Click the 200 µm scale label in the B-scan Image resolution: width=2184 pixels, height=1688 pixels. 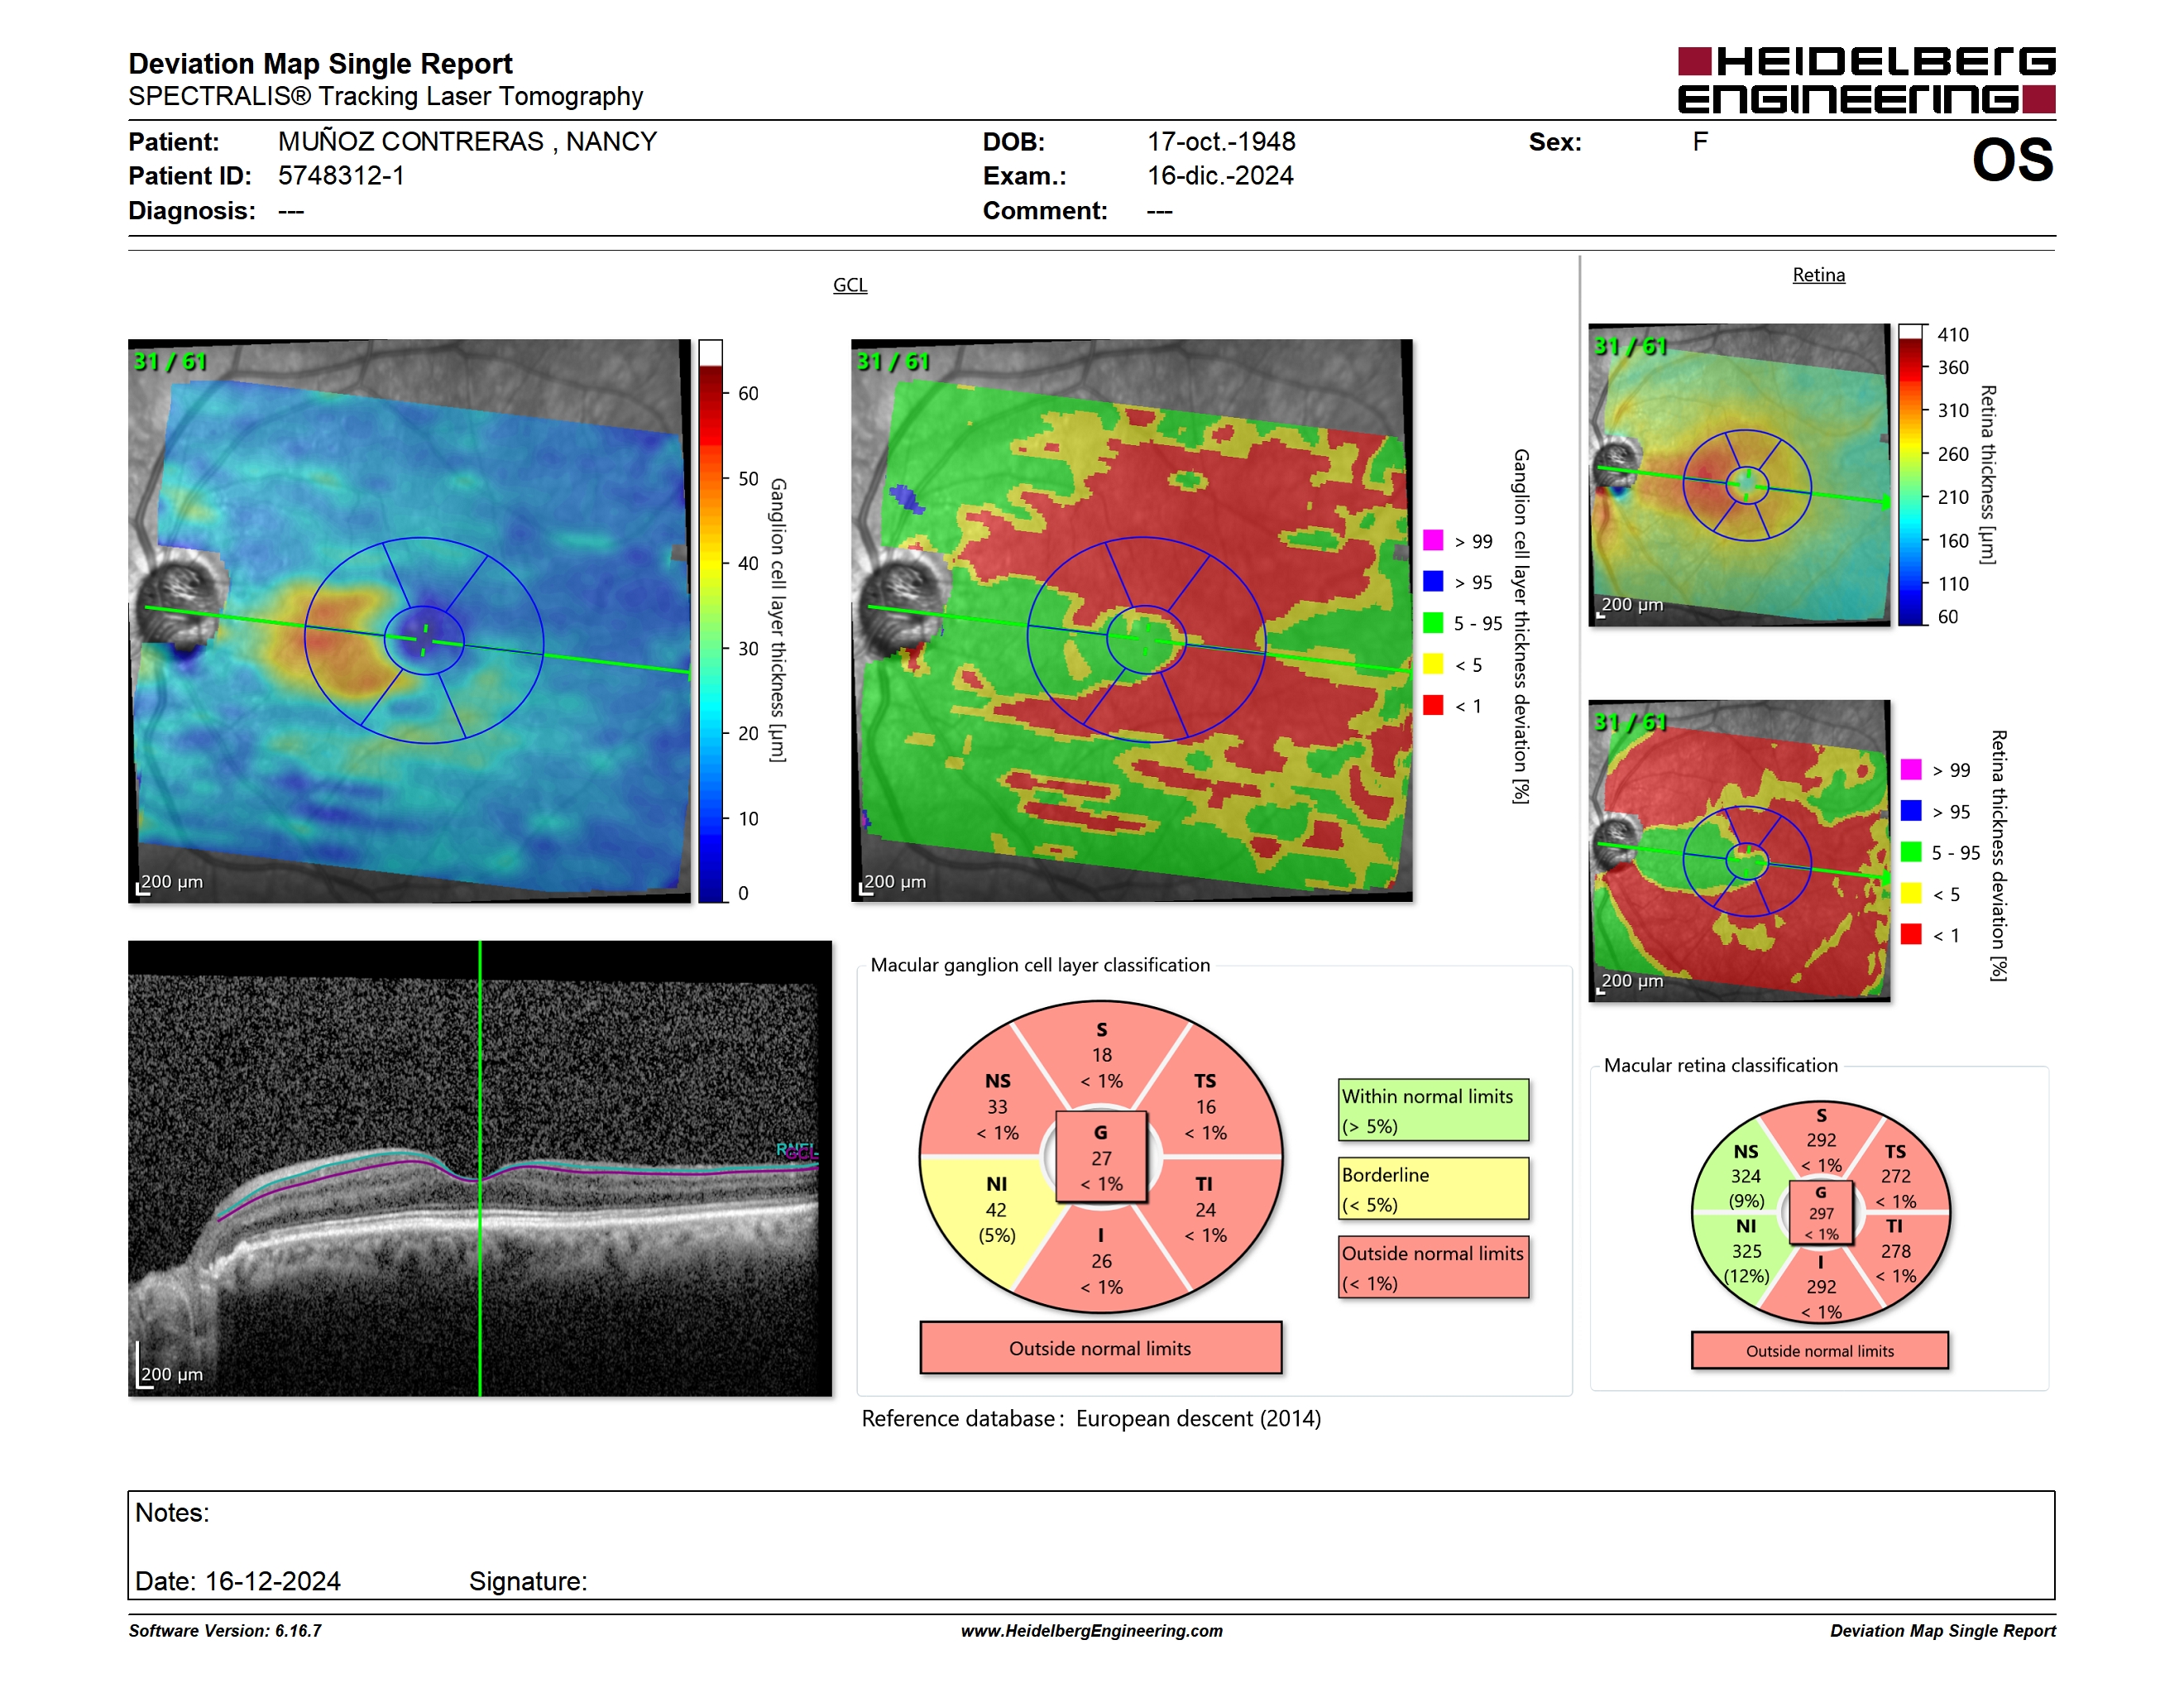point(172,1375)
